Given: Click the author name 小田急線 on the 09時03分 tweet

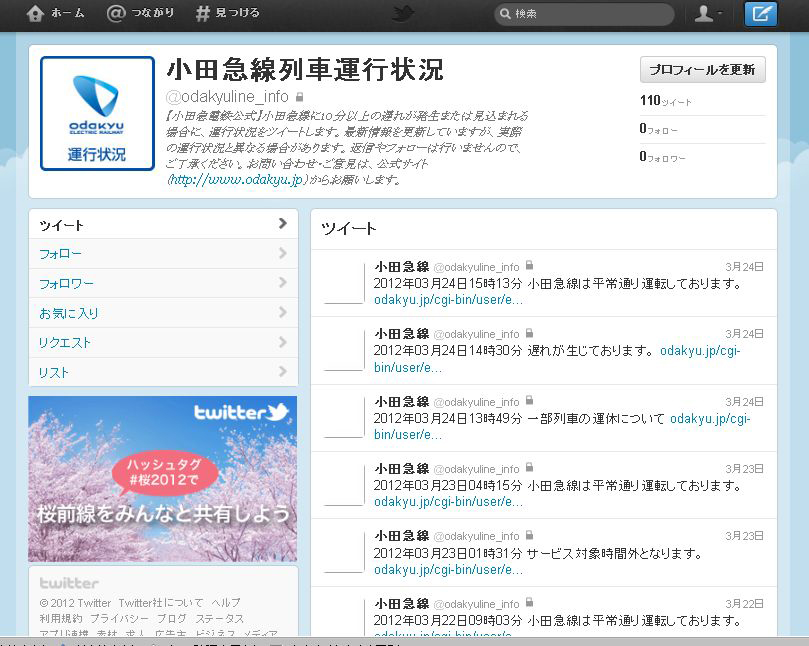Looking at the screenshot, I should point(402,604).
